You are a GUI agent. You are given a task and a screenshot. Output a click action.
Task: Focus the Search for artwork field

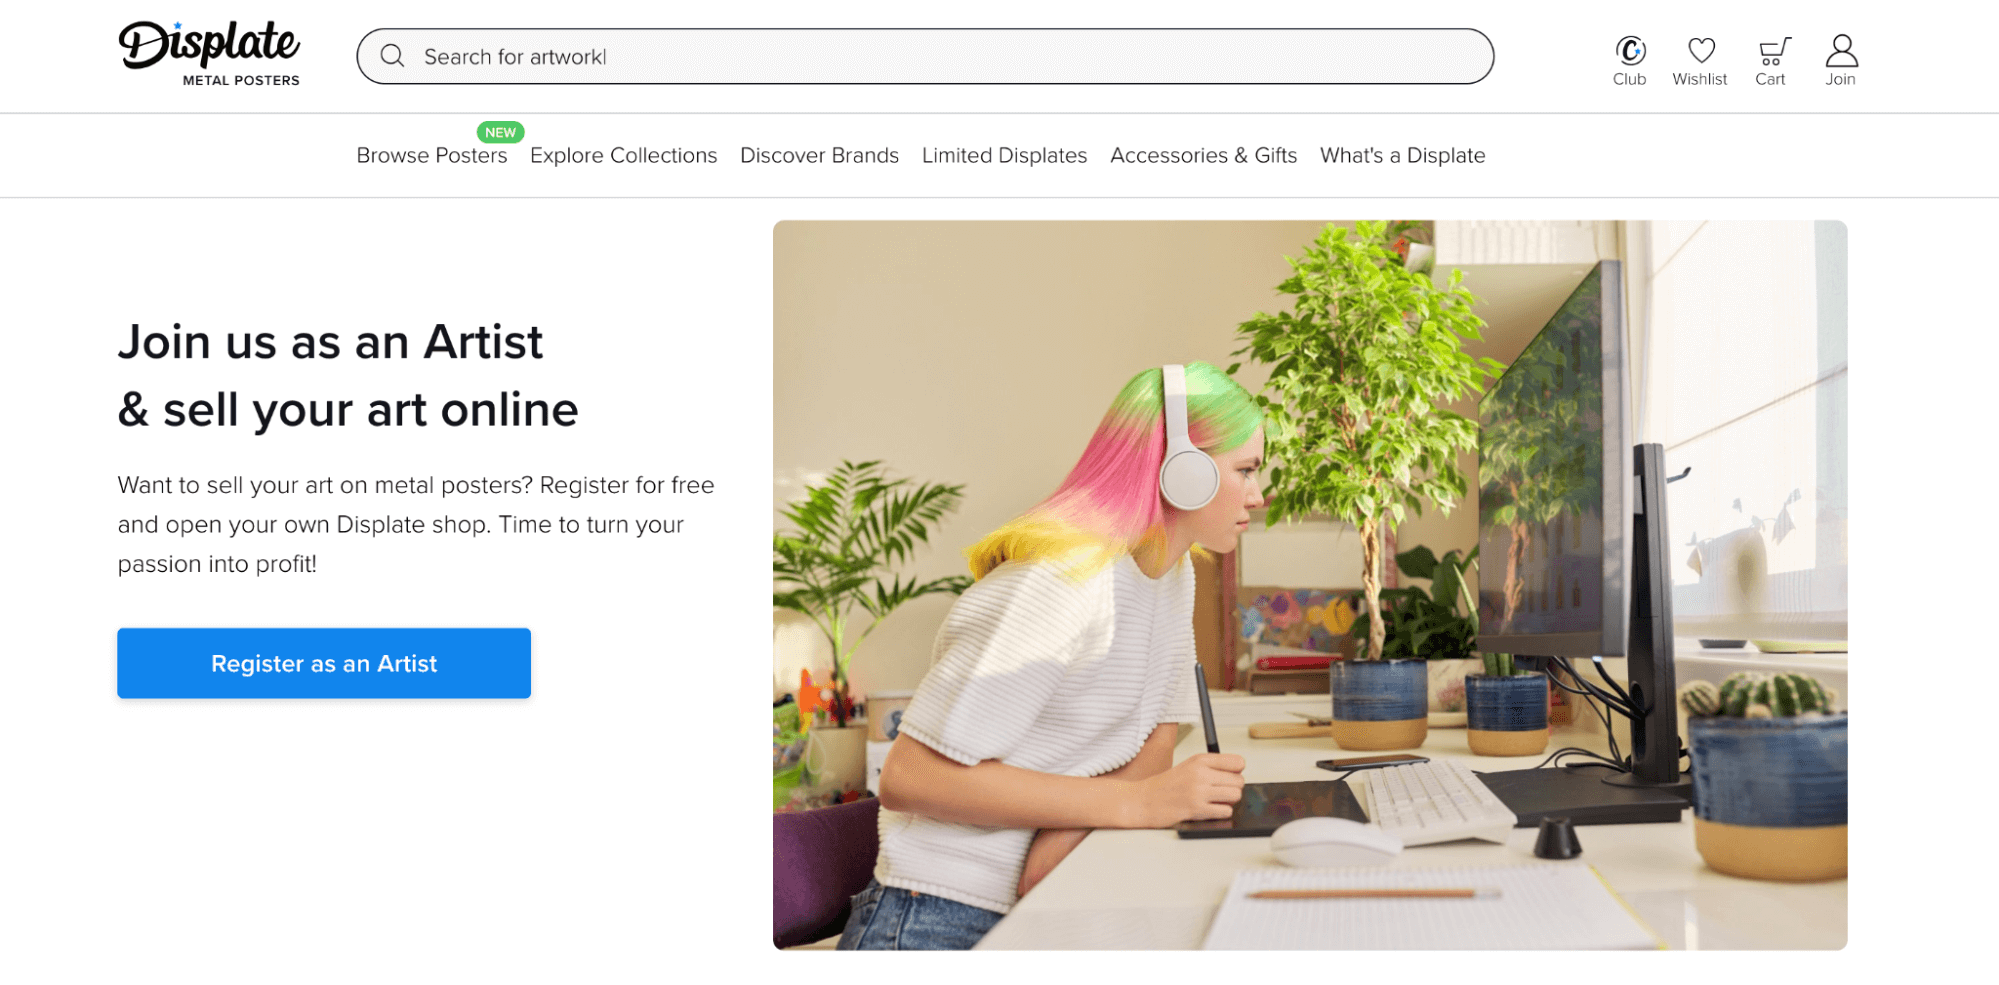(925, 56)
